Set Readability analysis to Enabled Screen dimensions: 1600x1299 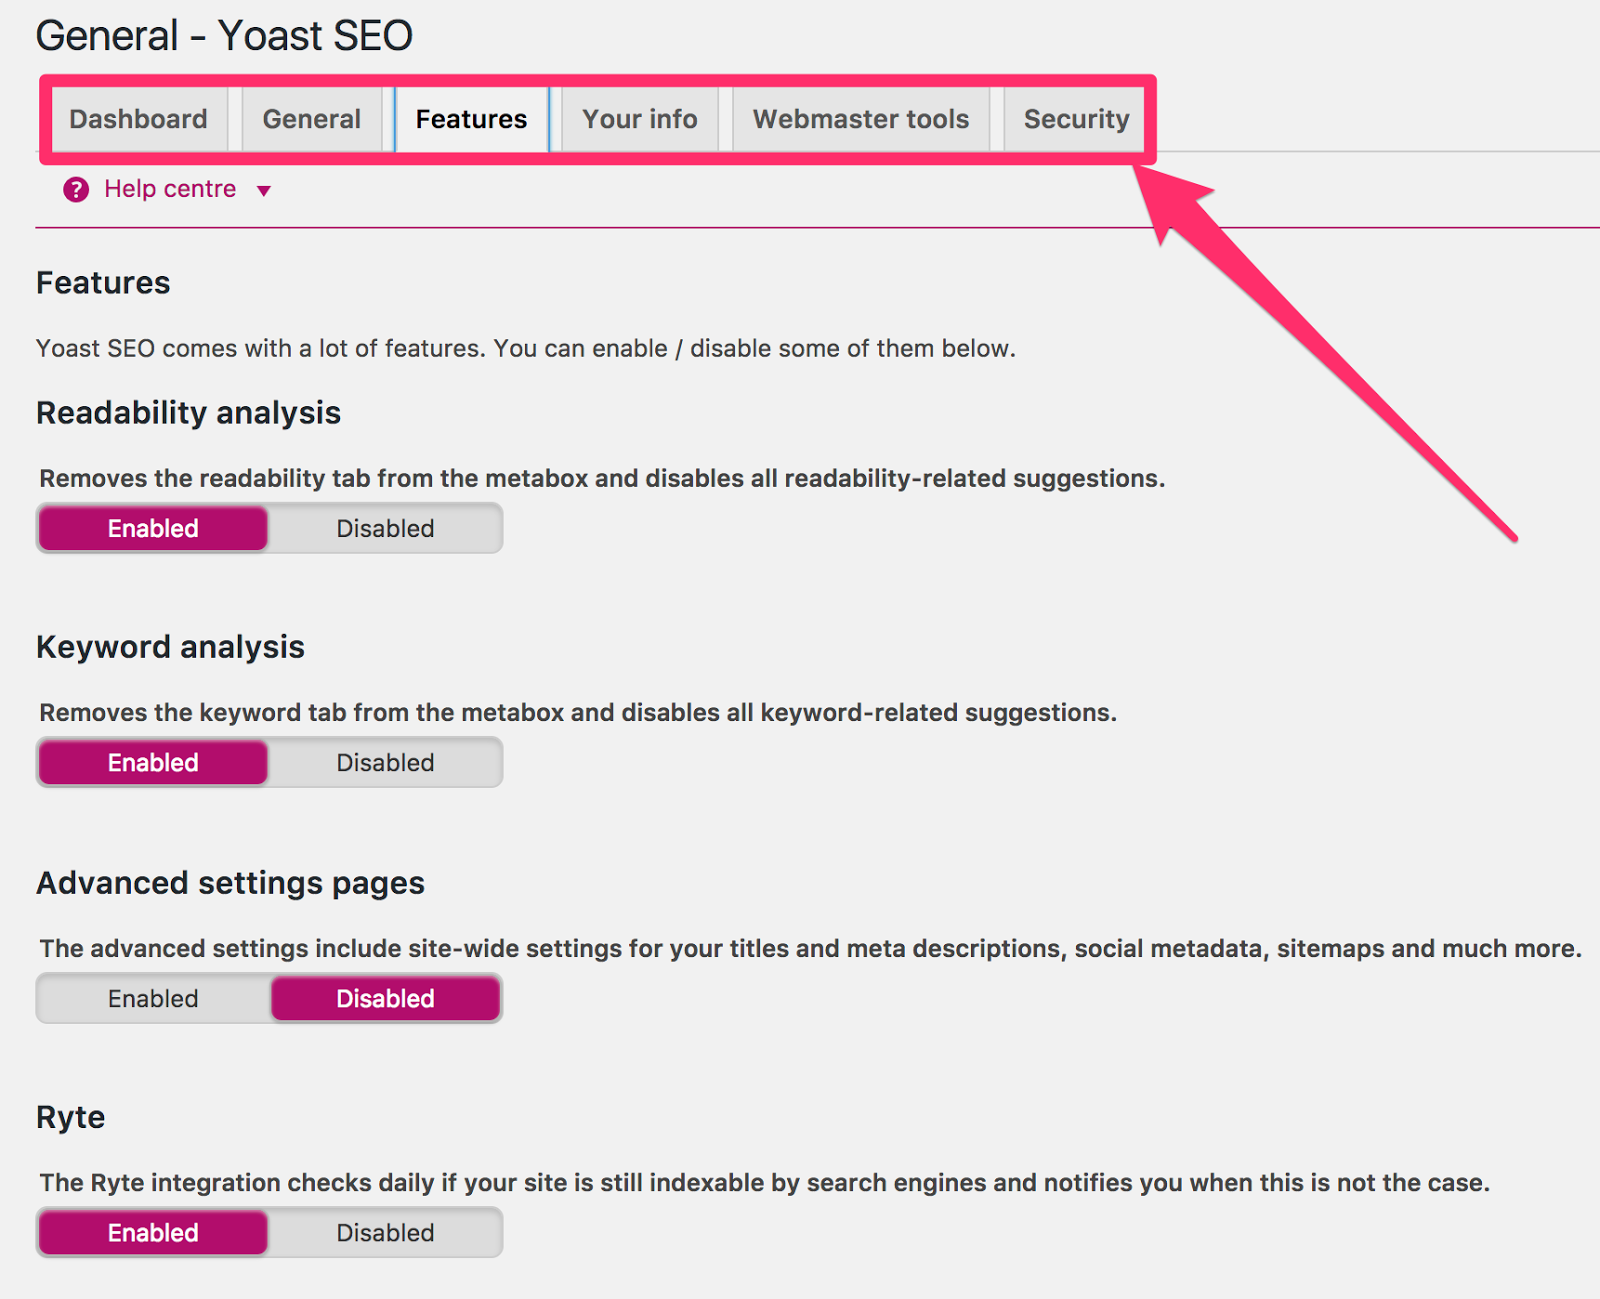point(153,528)
